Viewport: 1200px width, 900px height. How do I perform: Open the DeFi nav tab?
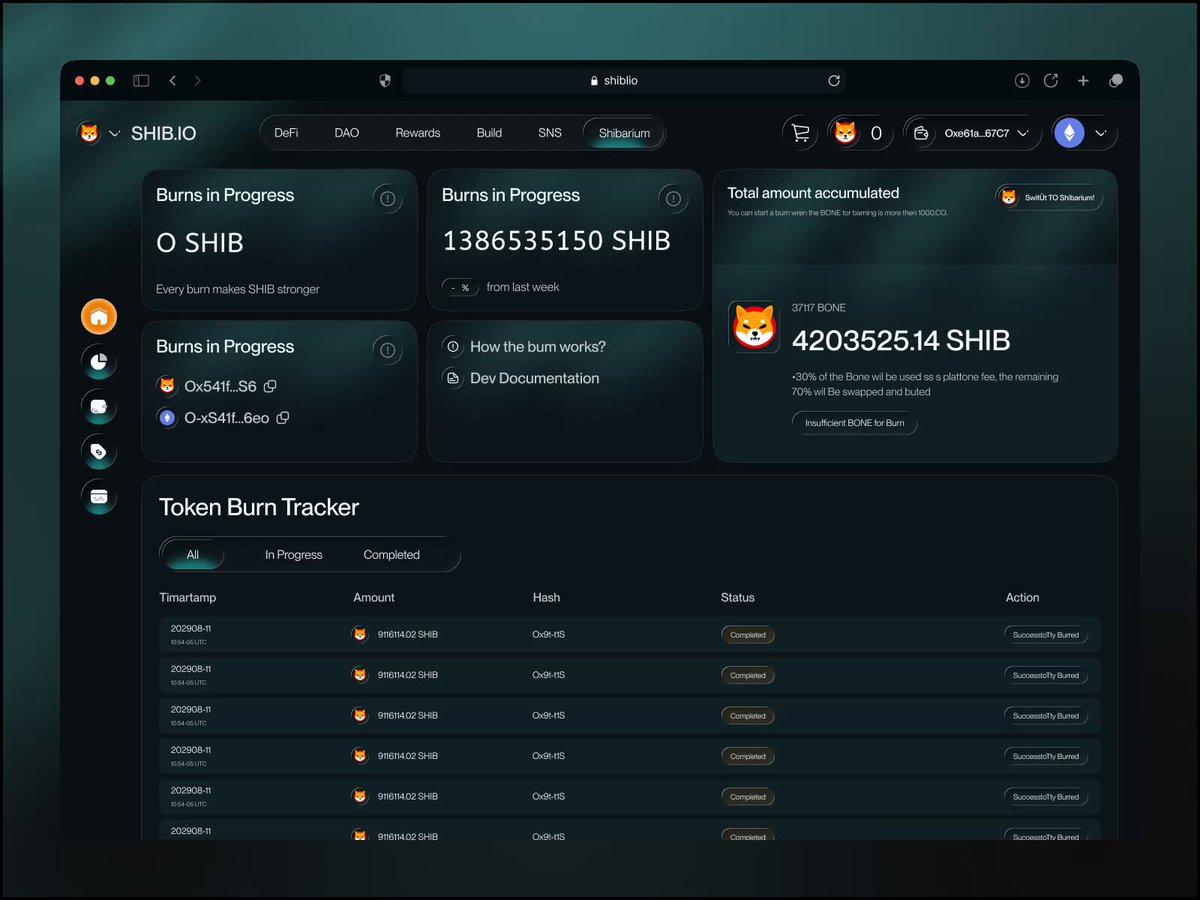286,133
